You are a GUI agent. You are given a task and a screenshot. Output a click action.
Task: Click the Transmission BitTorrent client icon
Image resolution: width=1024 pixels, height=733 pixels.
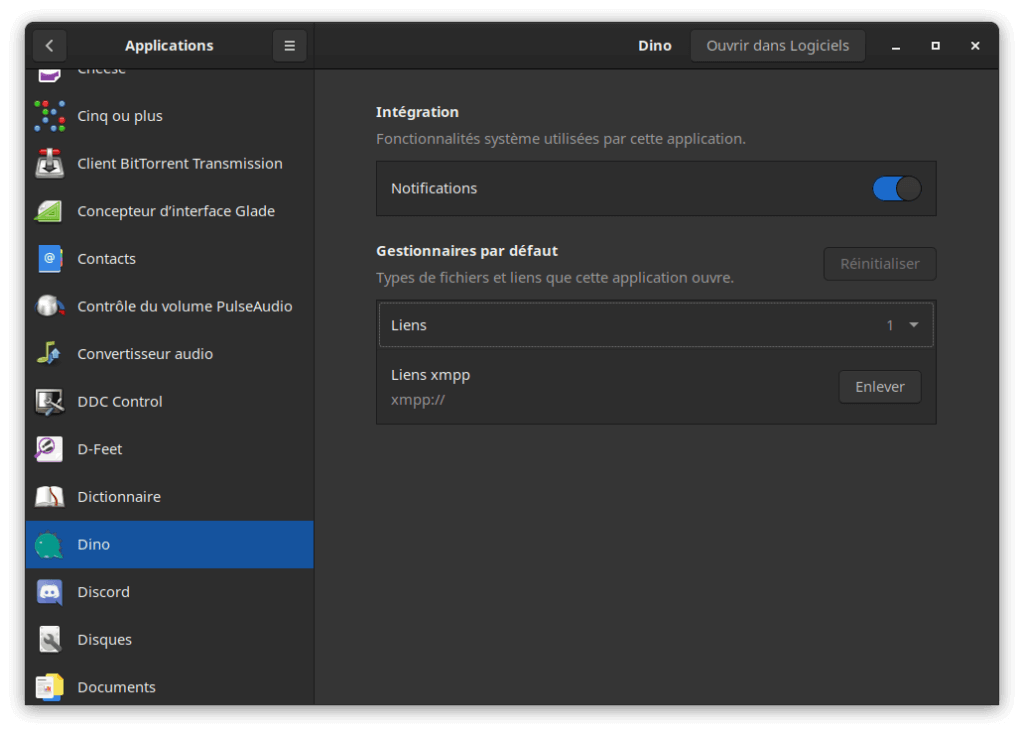(50, 163)
